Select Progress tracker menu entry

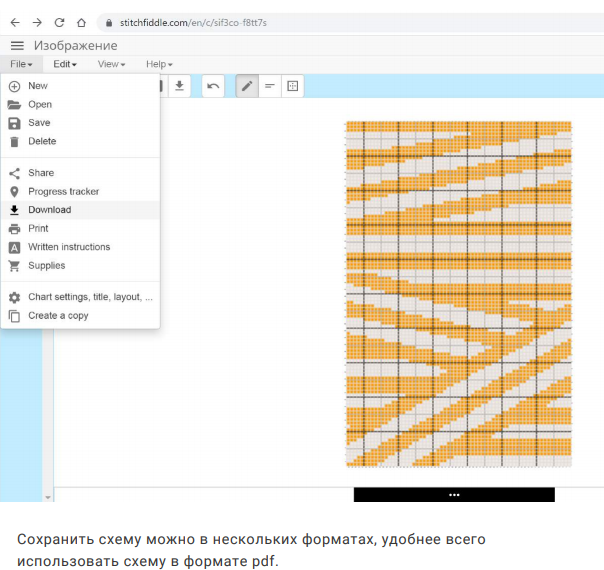80,191
